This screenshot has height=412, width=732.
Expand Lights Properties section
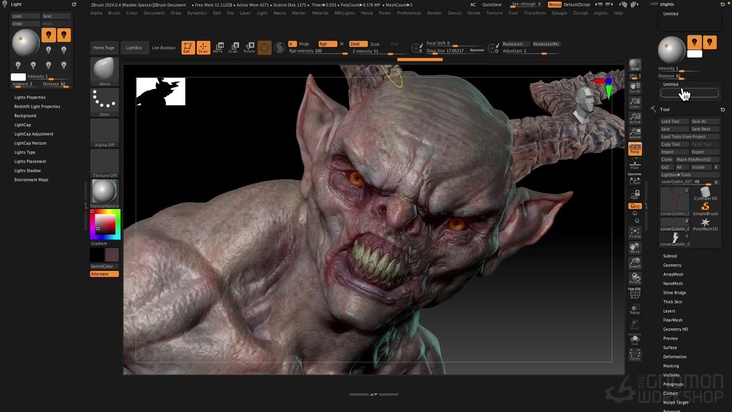30,98
